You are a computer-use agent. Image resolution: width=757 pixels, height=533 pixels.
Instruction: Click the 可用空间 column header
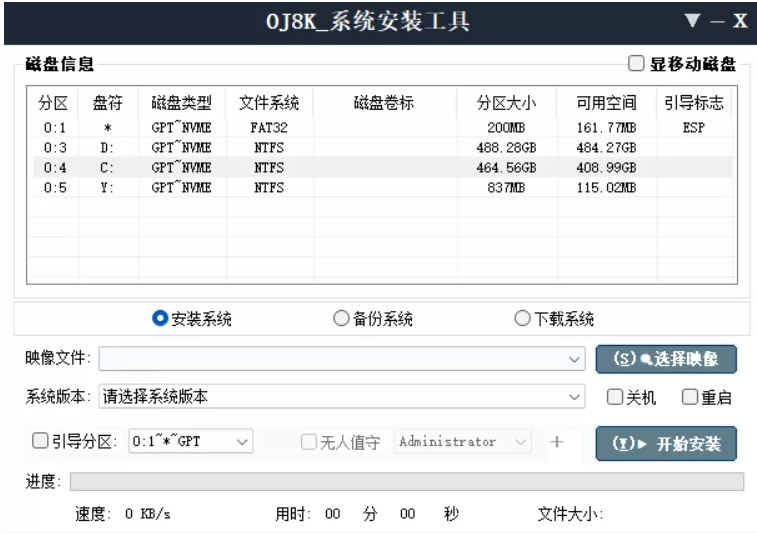coord(606,103)
